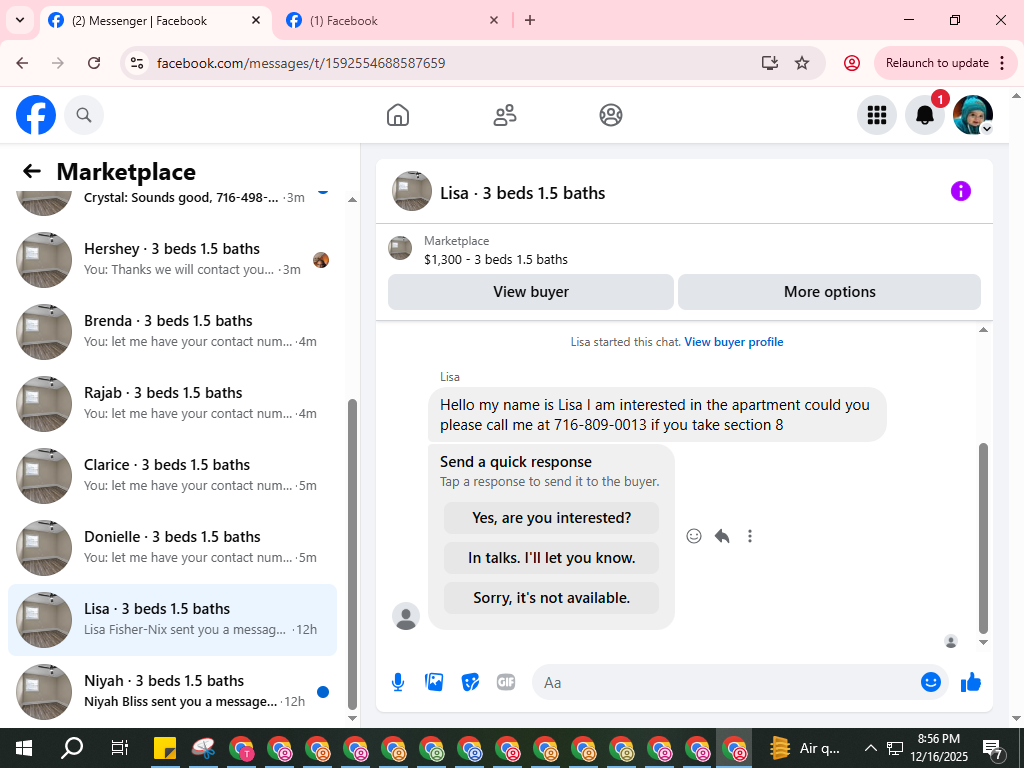Click the More options button

[829, 292]
